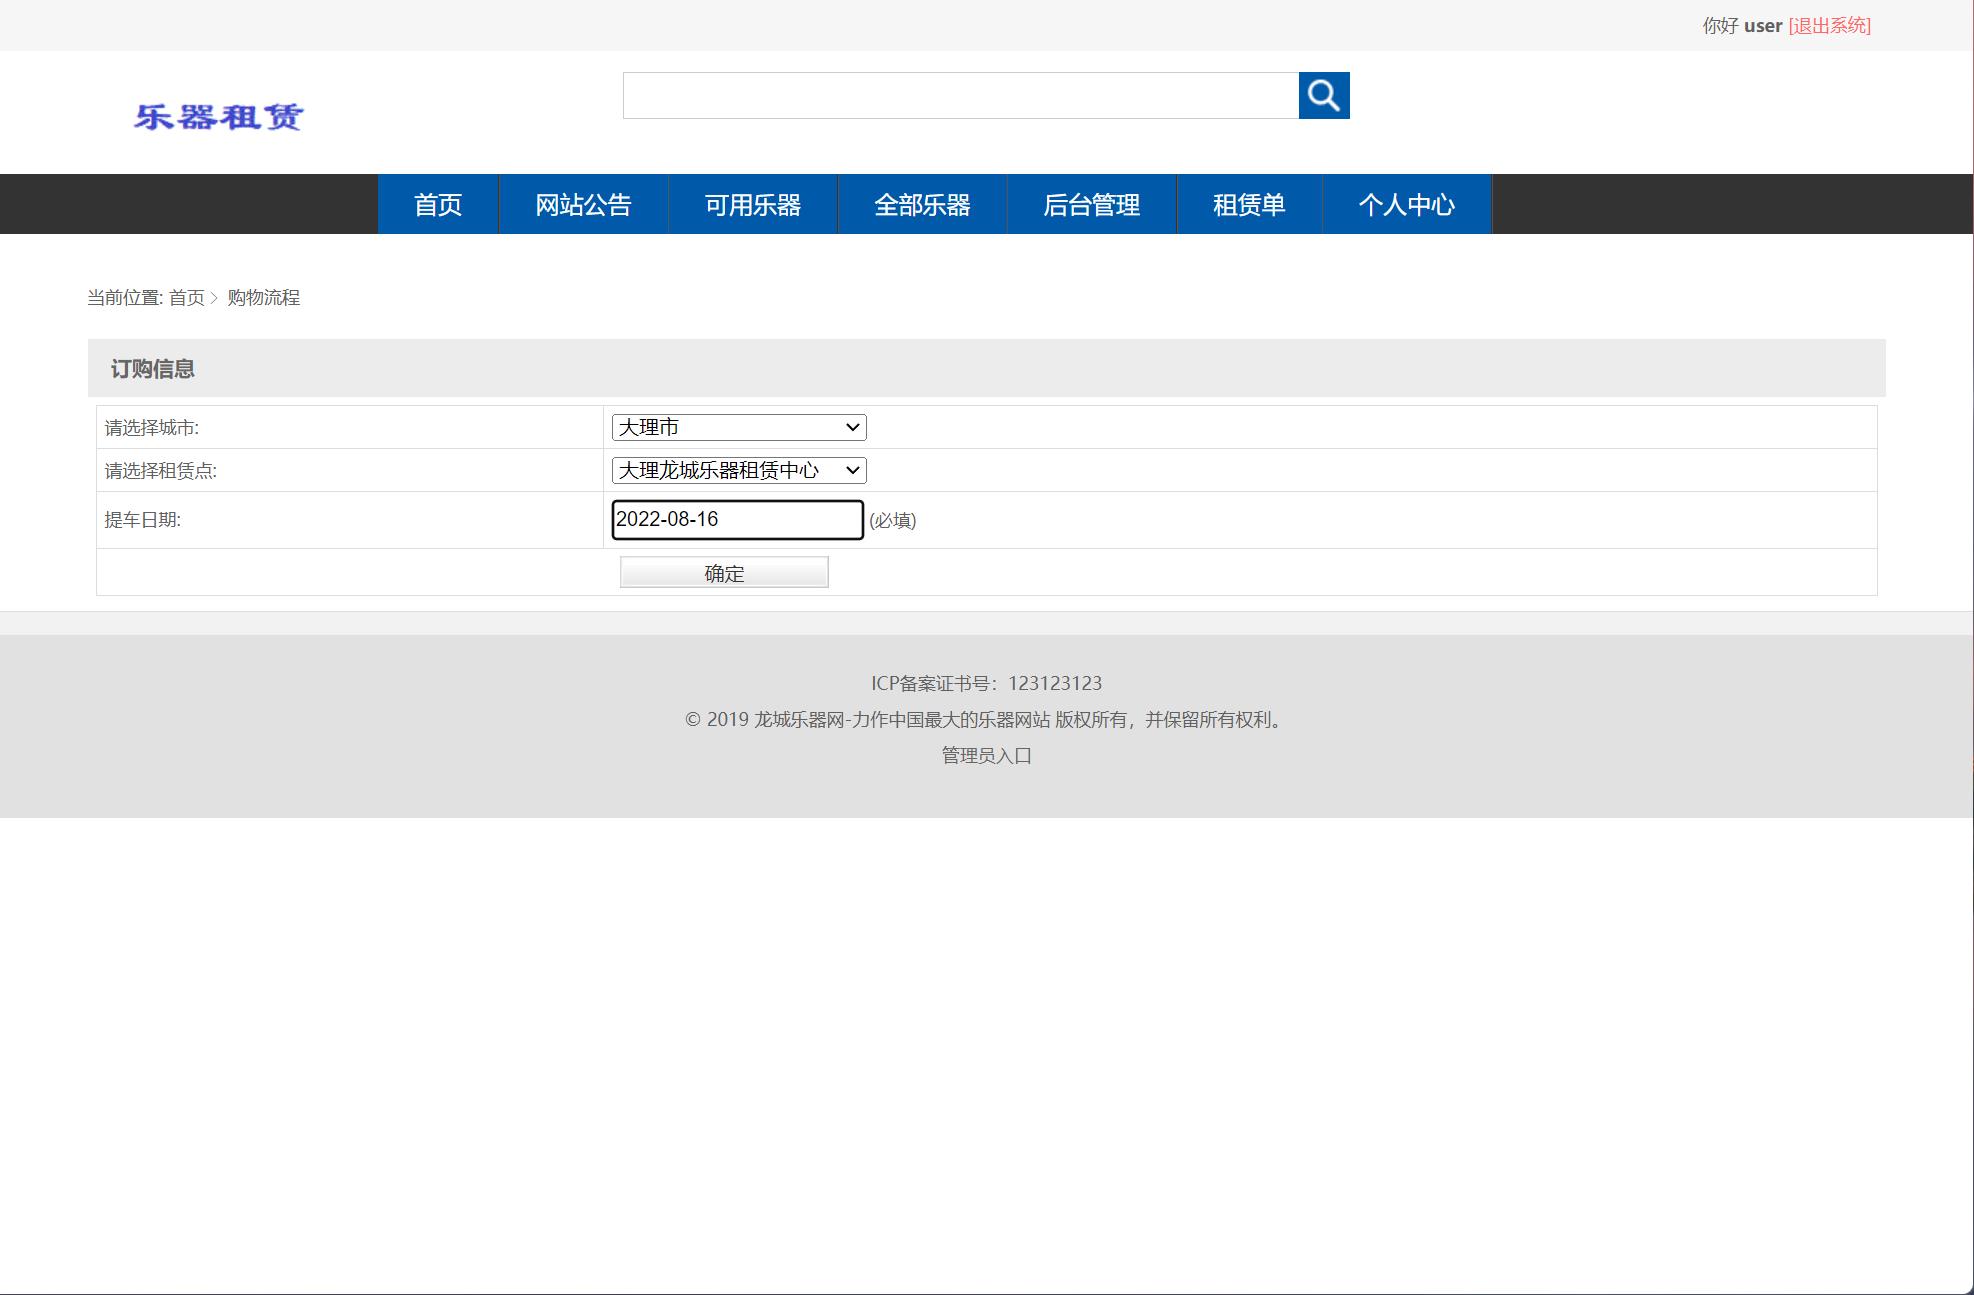Screen dimensions: 1974x1295
Task: Open 管理员入口 admin entrance link
Action: point(985,756)
